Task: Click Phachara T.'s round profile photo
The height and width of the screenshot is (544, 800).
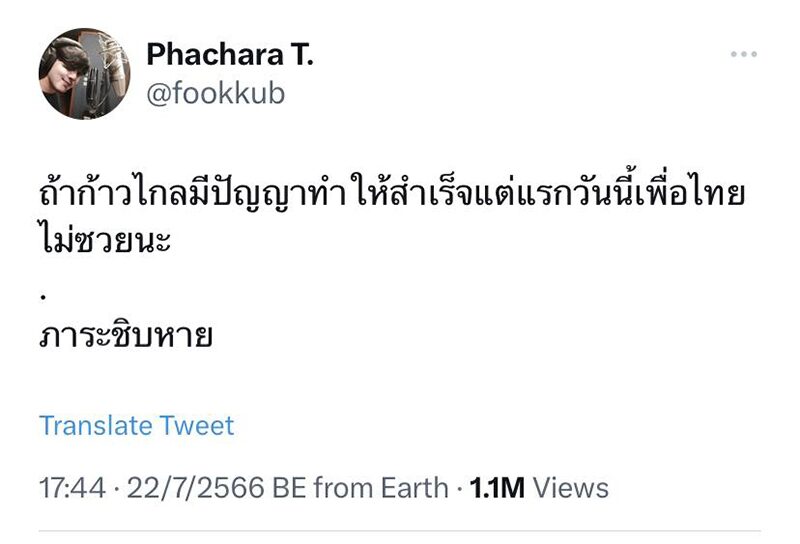Action: tap(84, 73)
